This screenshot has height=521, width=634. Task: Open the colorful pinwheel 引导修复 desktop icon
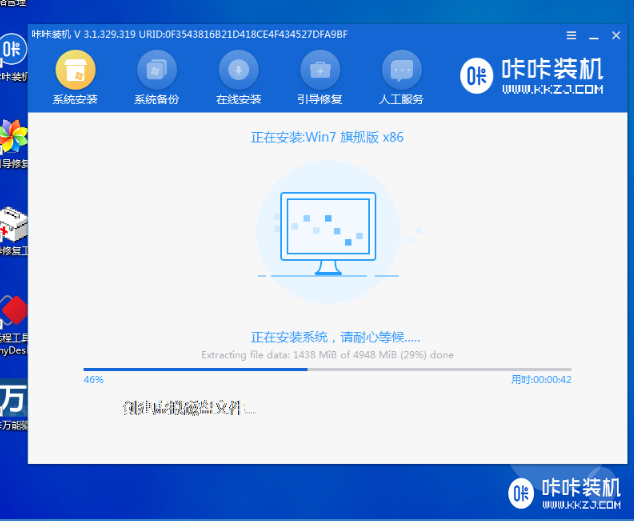point(13,136)
